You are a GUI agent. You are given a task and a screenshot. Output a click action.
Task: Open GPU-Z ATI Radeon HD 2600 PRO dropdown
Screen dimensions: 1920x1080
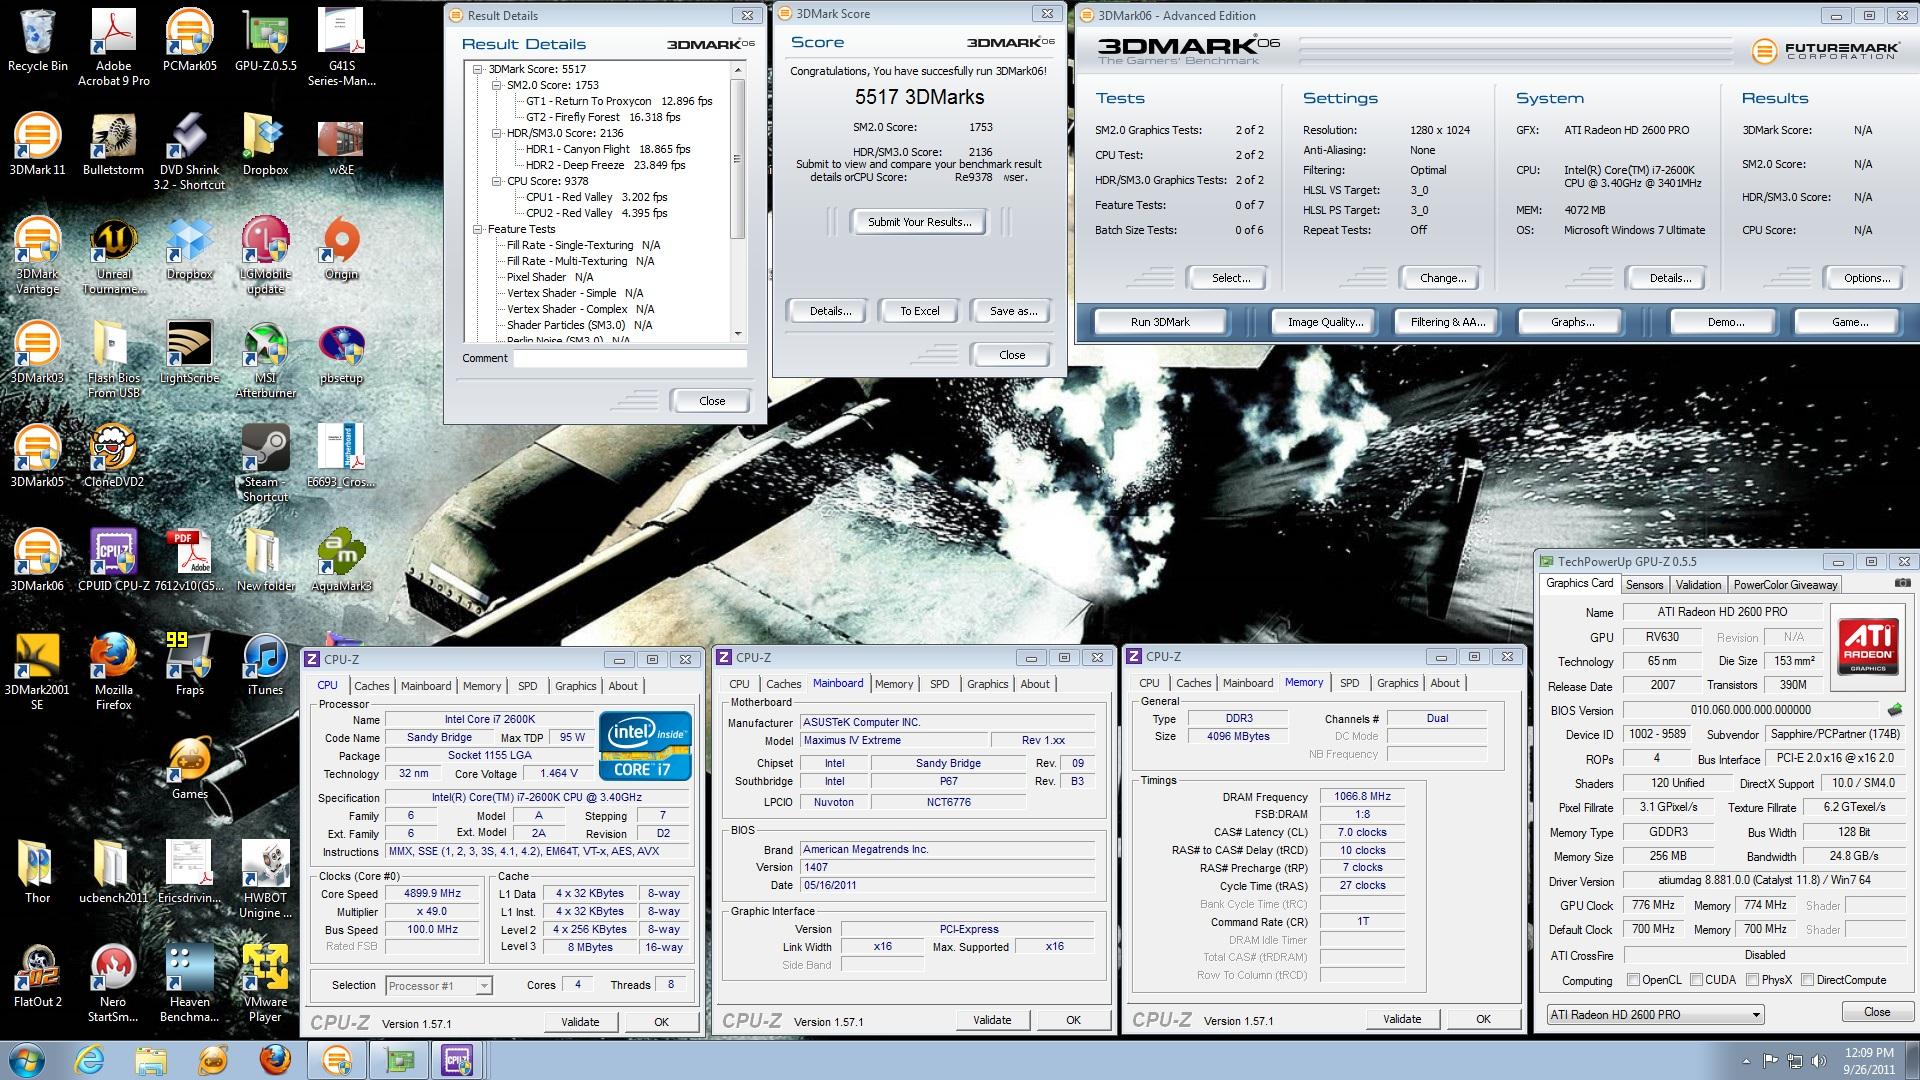[x=1655, y=1015]
